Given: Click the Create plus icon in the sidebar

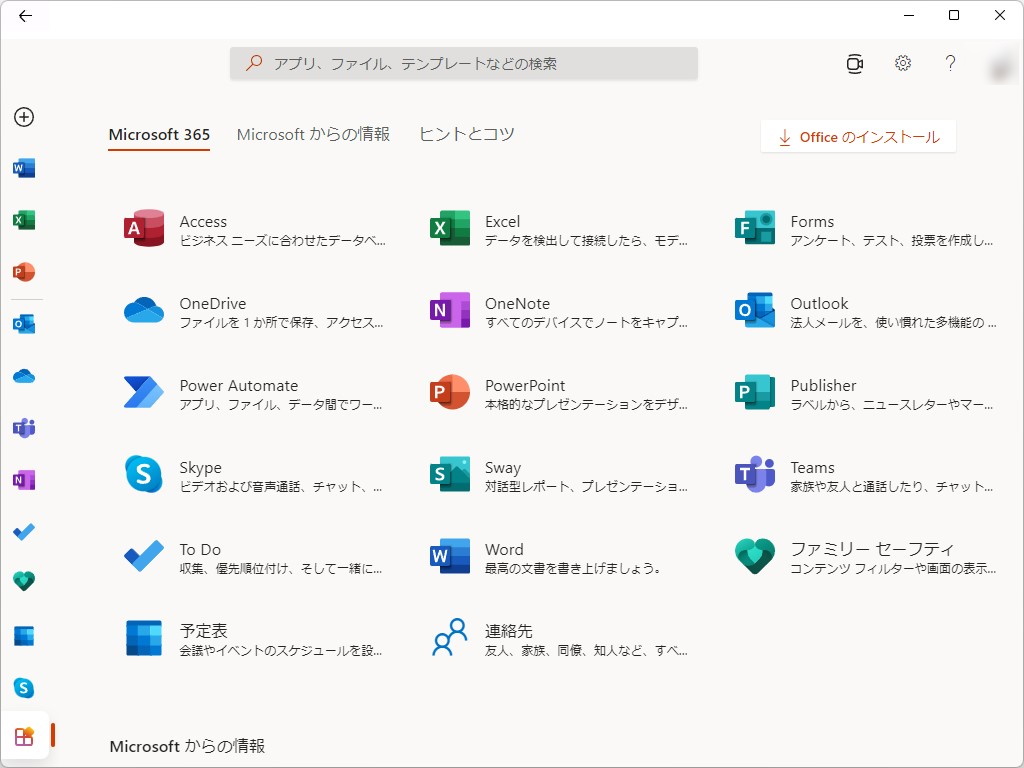Looking at the screenshot, I should point(23,117).
